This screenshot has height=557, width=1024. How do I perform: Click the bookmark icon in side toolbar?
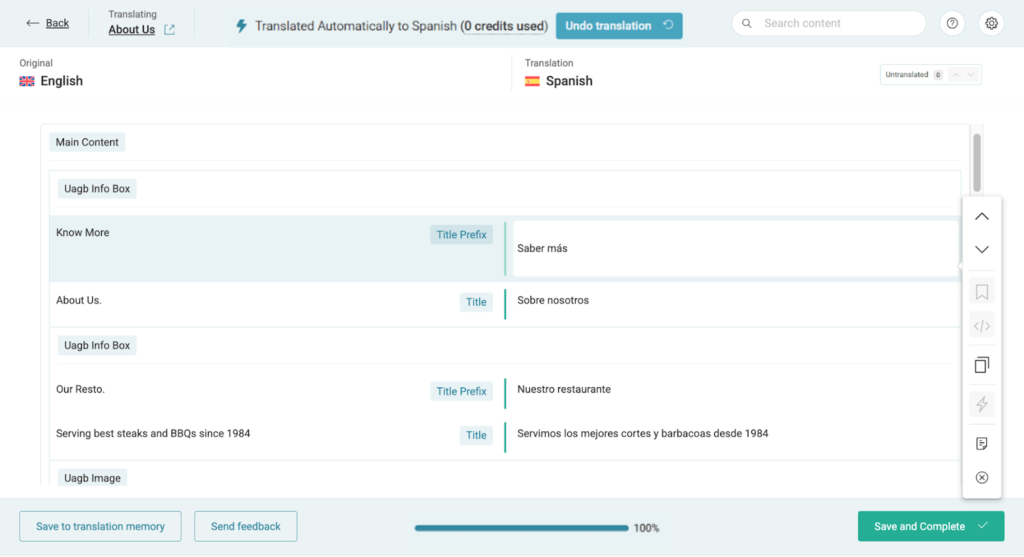pos(981,292)
